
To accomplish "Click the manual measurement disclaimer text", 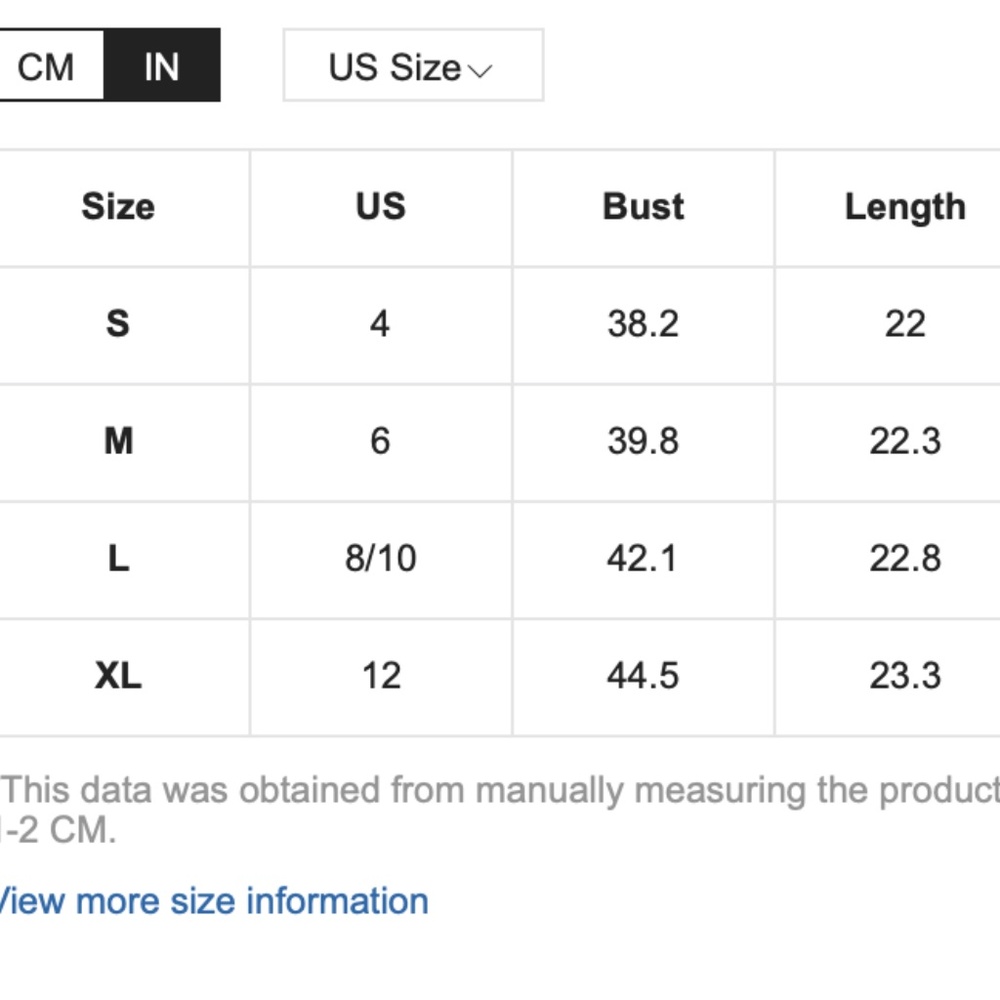I will pyautogui.click(x=500, y=791).
